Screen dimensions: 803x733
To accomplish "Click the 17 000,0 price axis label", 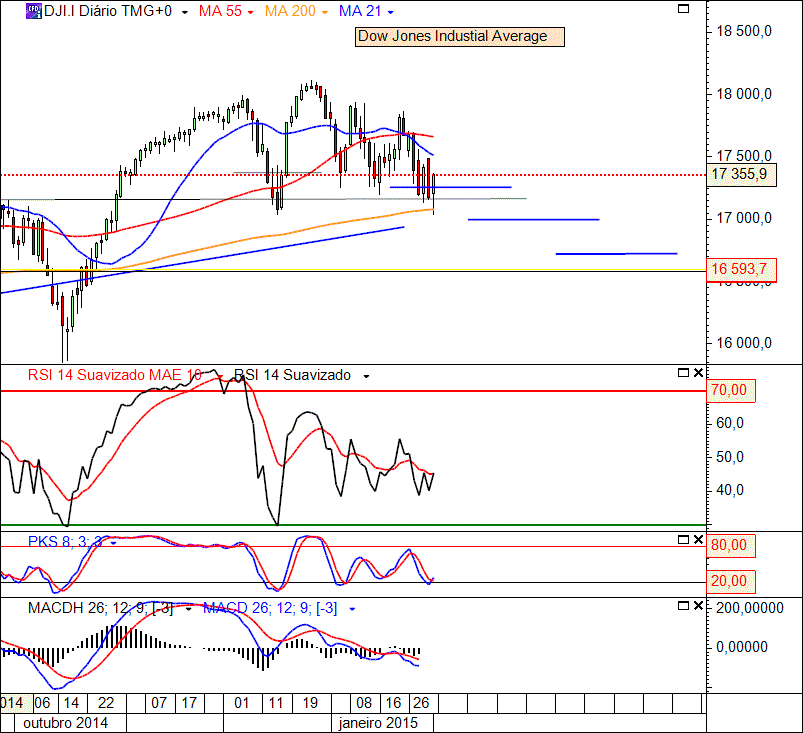I will pyautogui.click(x=744, y=219).
